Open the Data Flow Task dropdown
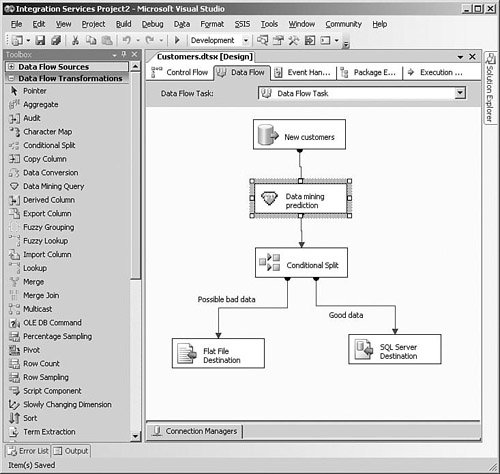 (x=460, y=93)
